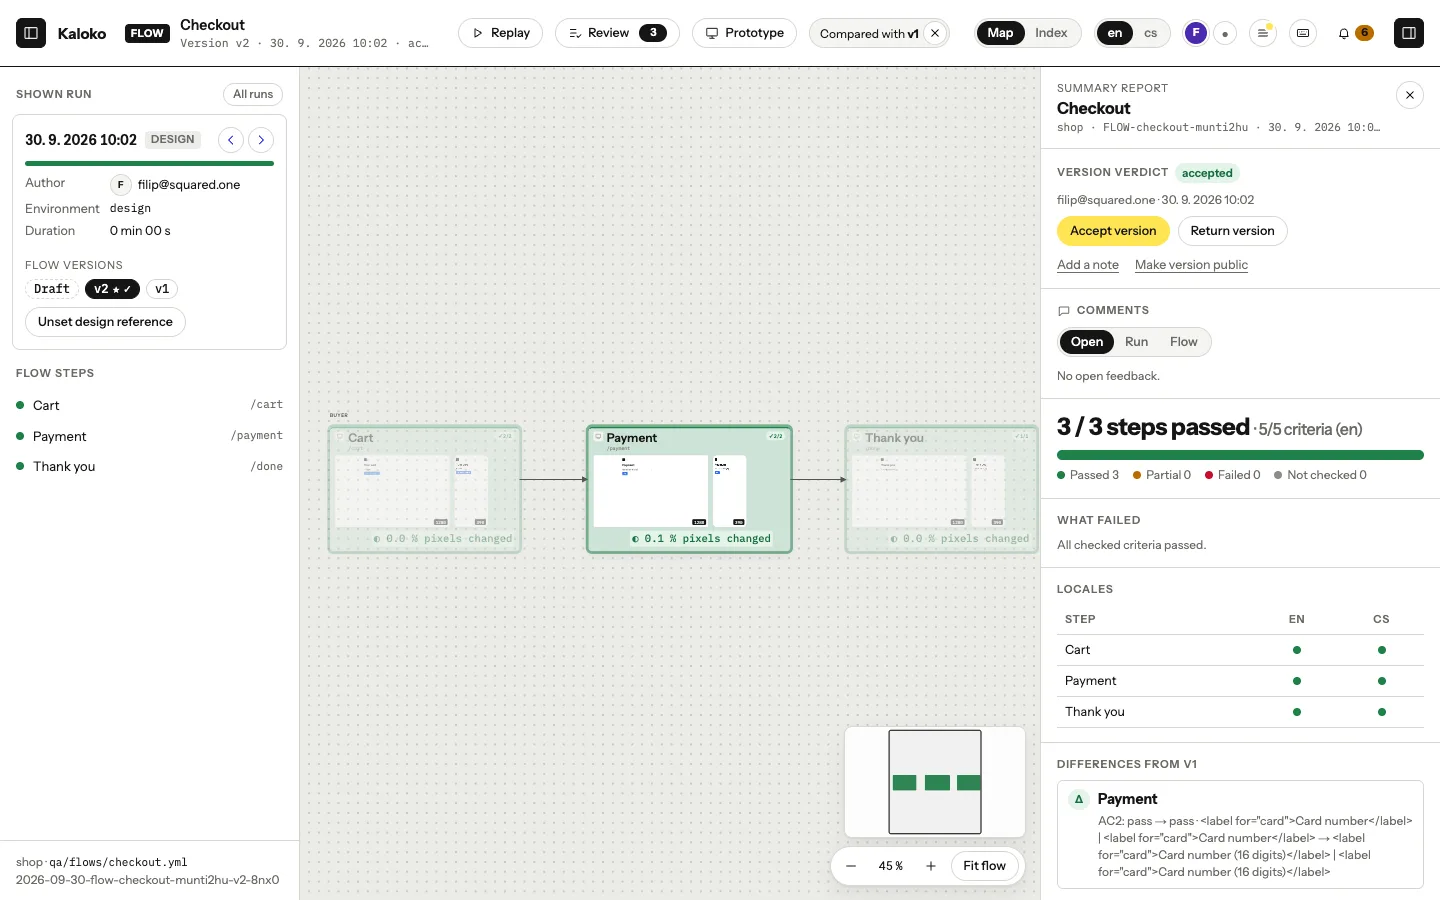Click the purple F user avatar
Screen dimensions: 1440x900
pos(1195,33)
